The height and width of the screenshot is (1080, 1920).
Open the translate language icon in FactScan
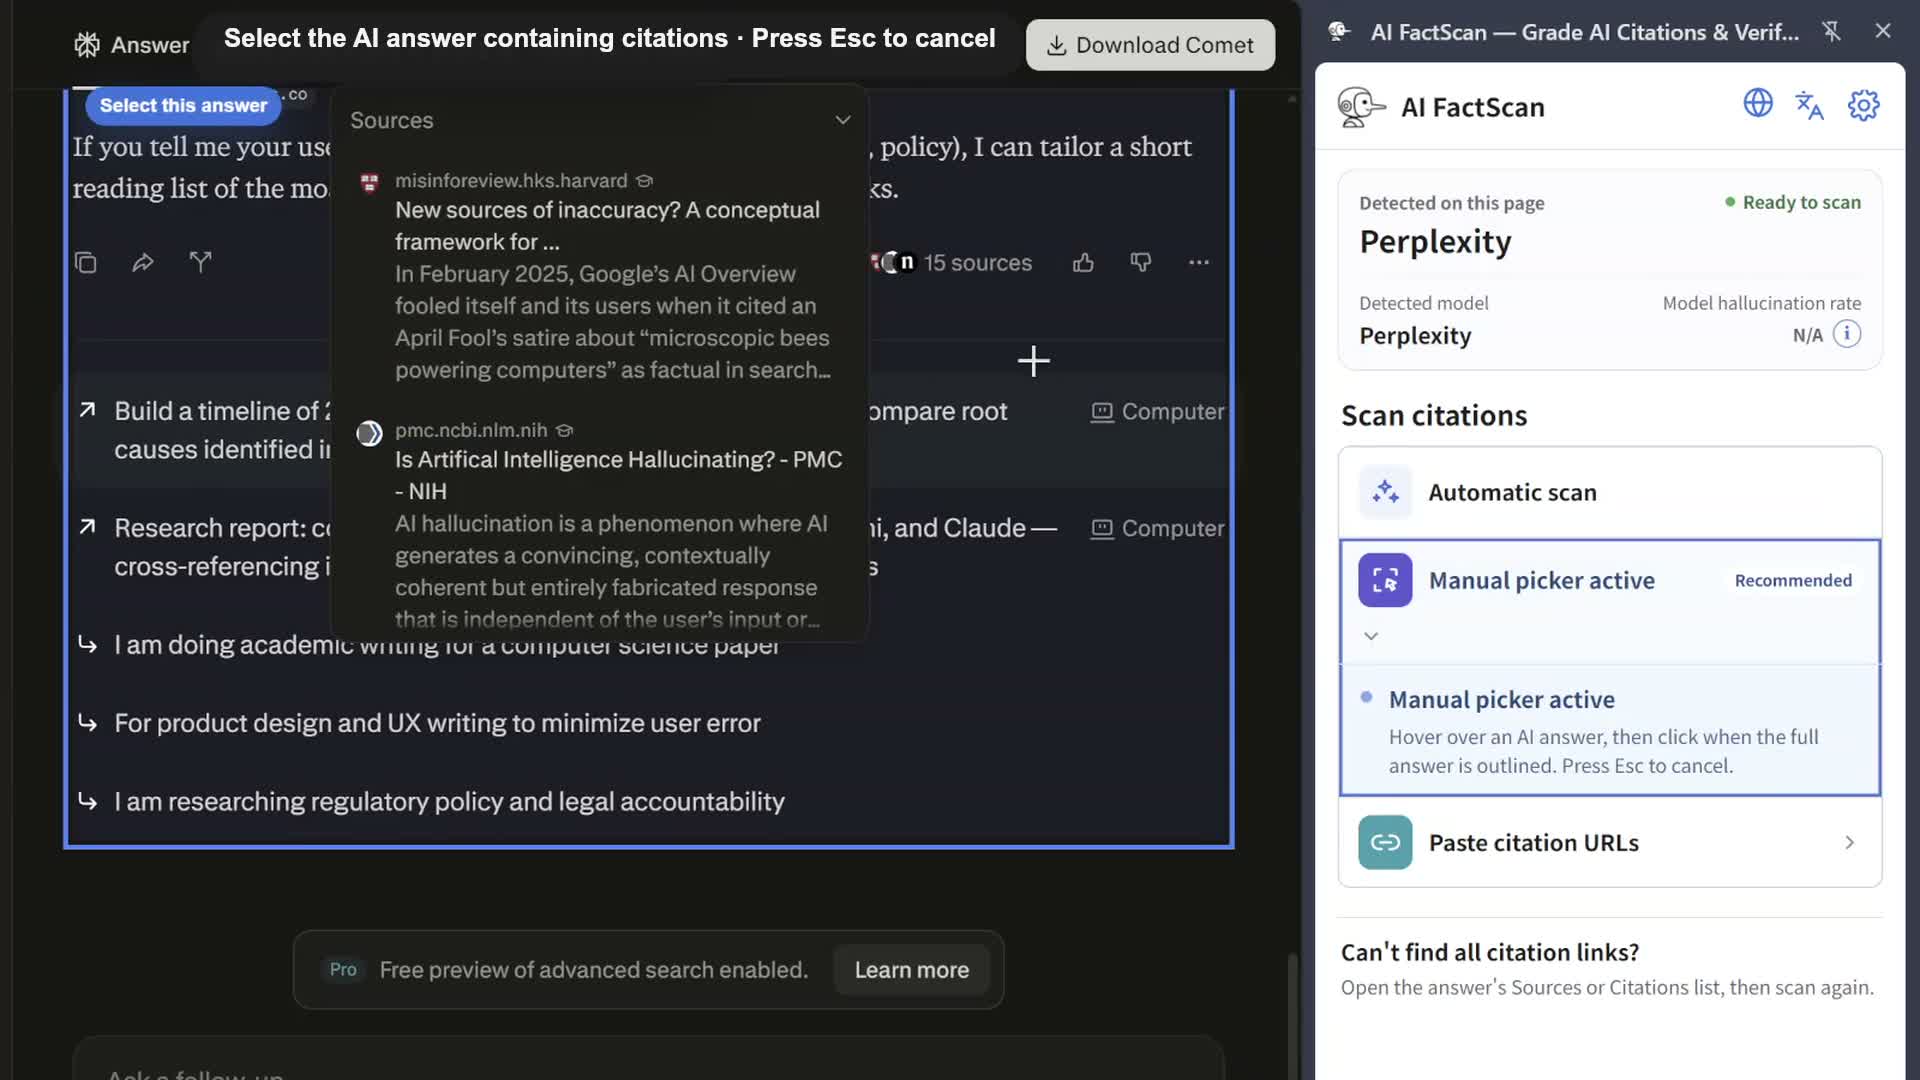tap(1810, 105)
